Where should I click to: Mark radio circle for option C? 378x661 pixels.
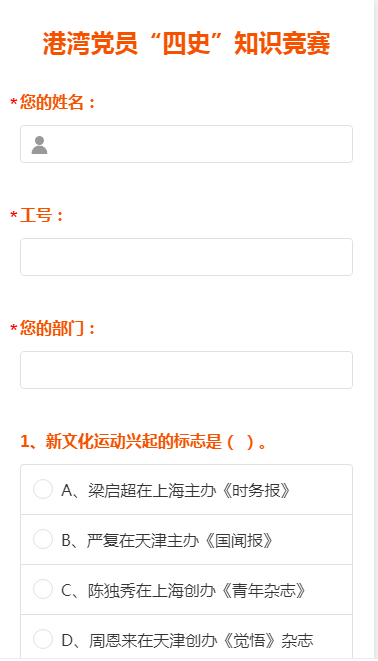click(x=43, y=589)
